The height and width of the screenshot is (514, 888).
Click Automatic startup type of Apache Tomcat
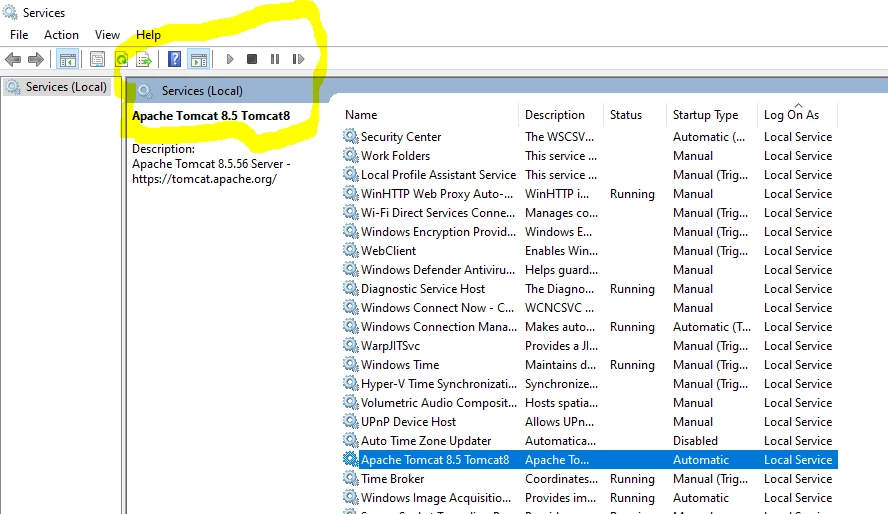coord(701,460)
